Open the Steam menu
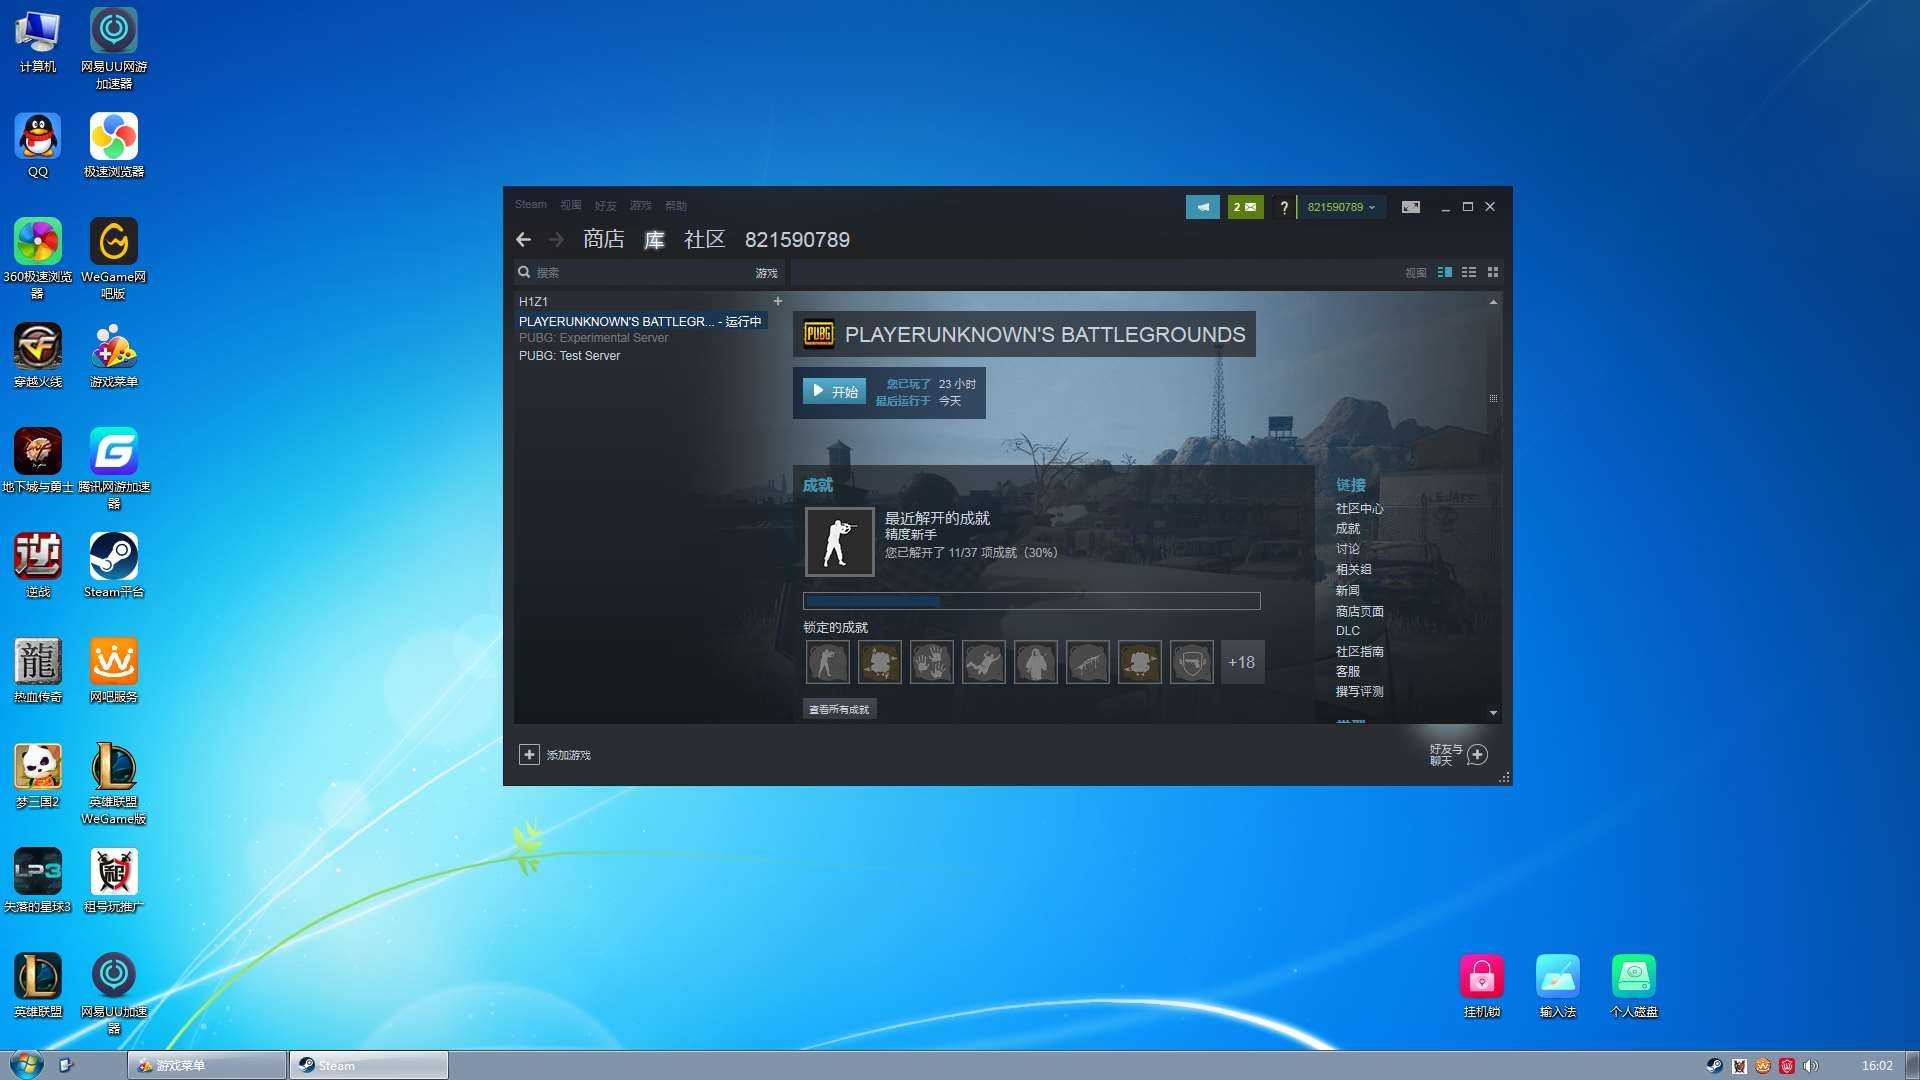 pyautogui.click(x=531, y=205)
